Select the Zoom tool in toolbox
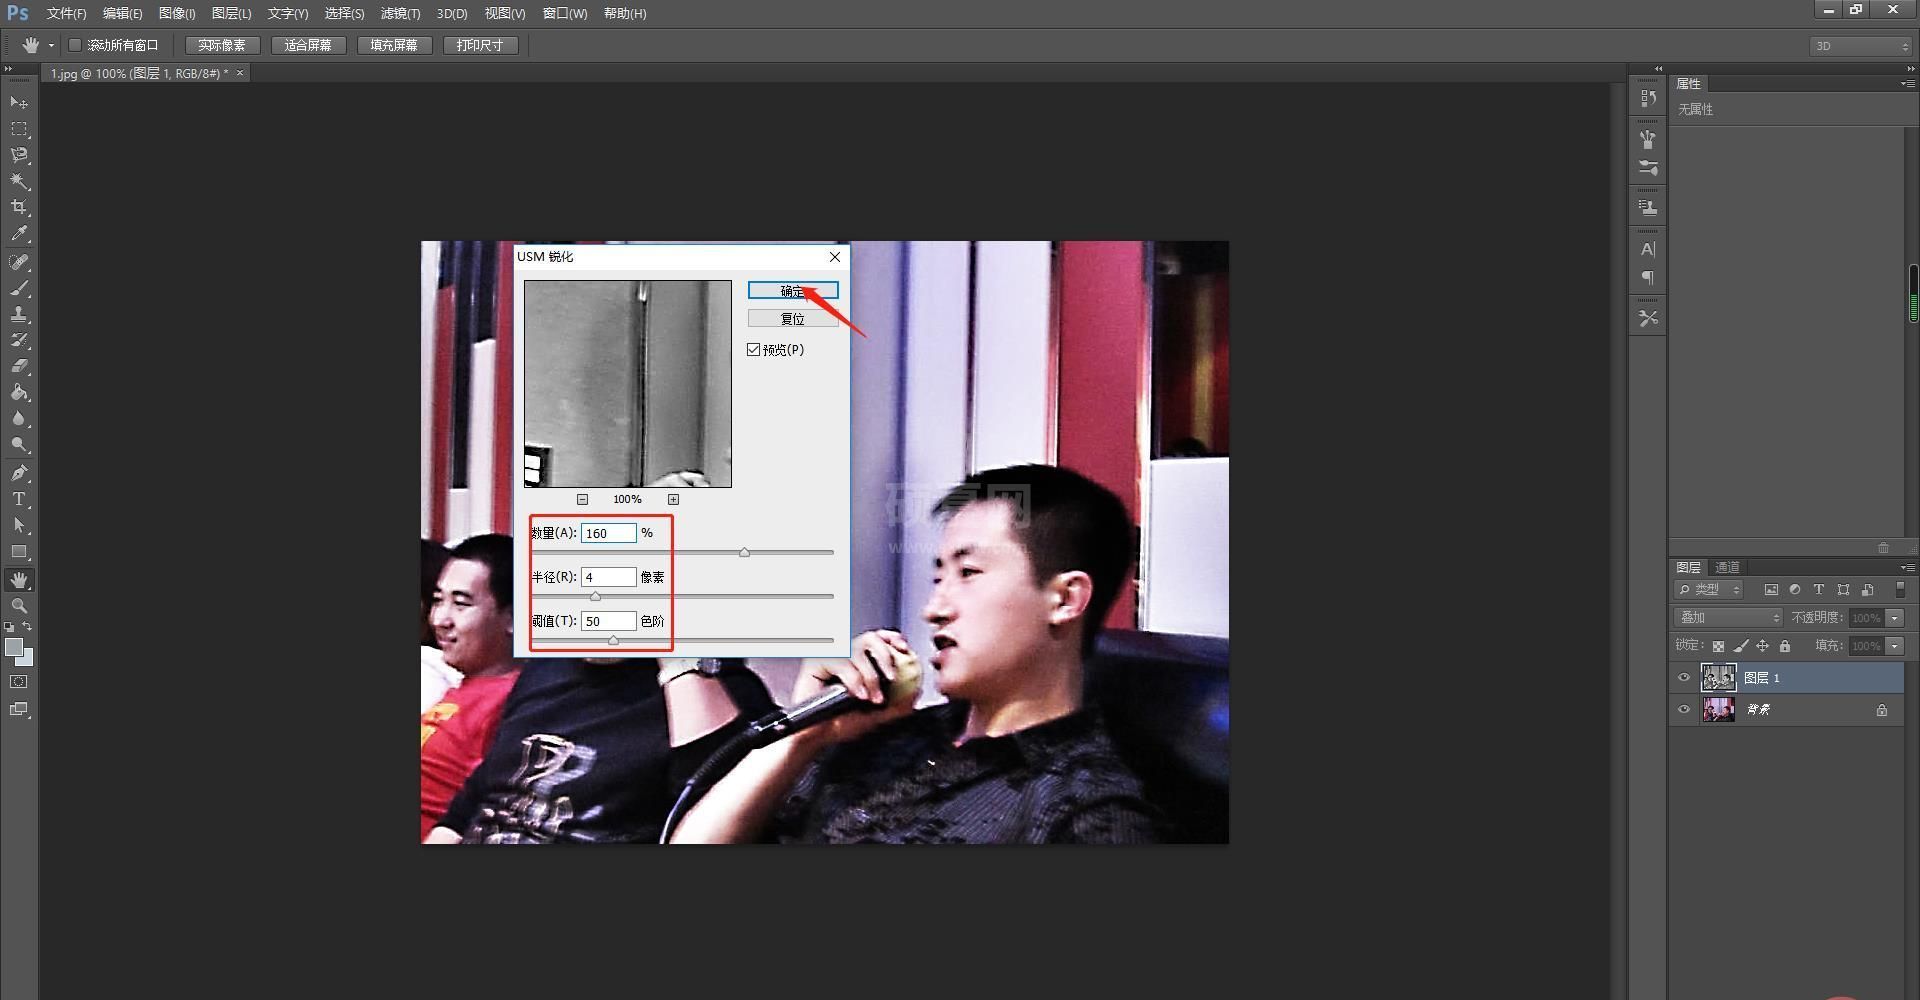This screenshot has height=1000, width=1920. tap(19, 606)
